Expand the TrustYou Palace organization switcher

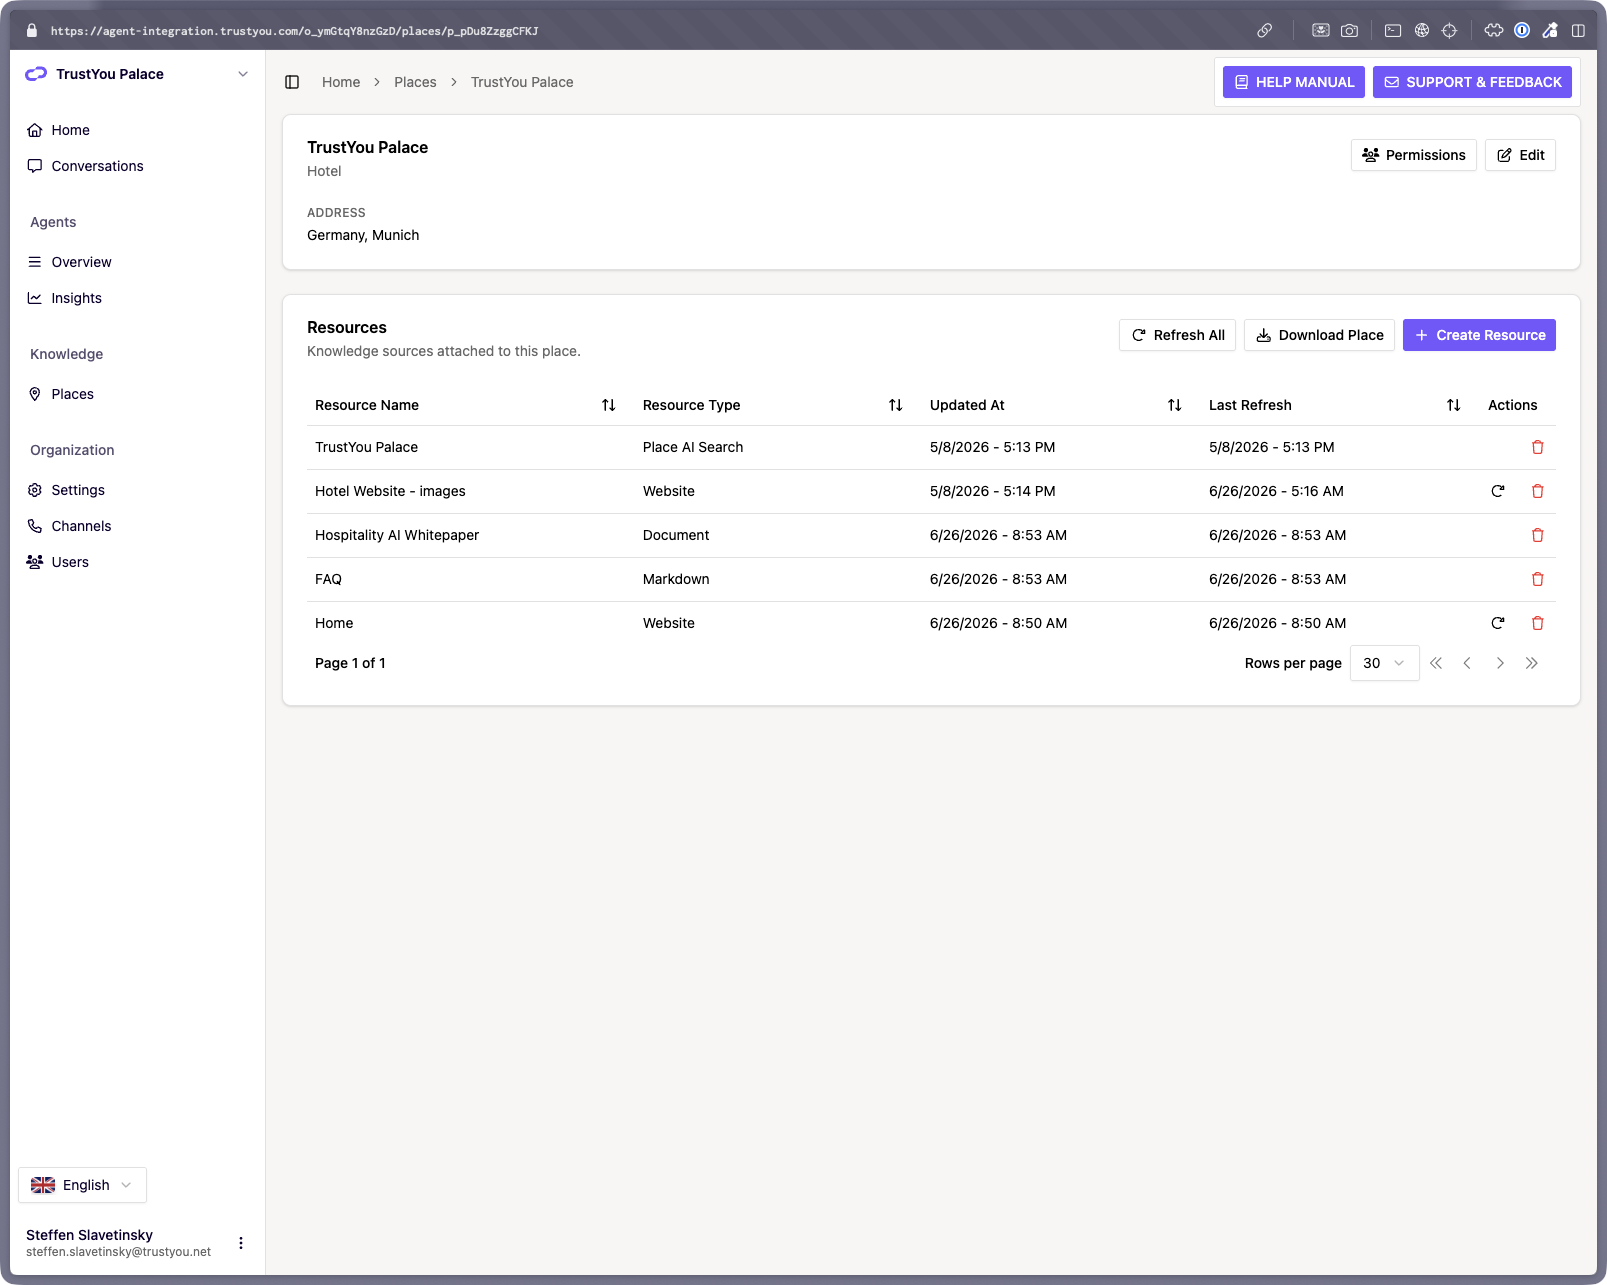(137, 74)
